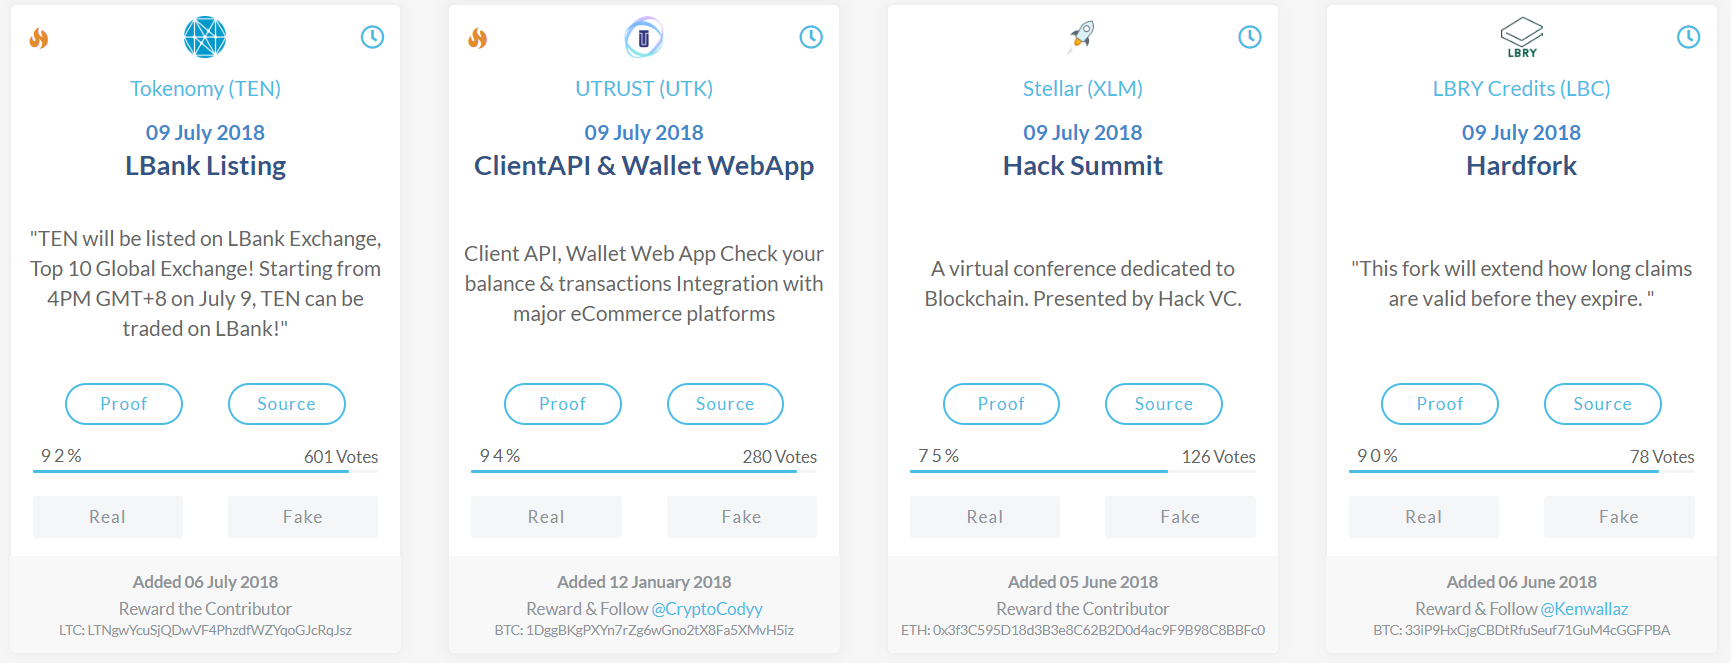Vote Real on LBRY Hardfork event
1731x663 pixels.
(1423, 517)
